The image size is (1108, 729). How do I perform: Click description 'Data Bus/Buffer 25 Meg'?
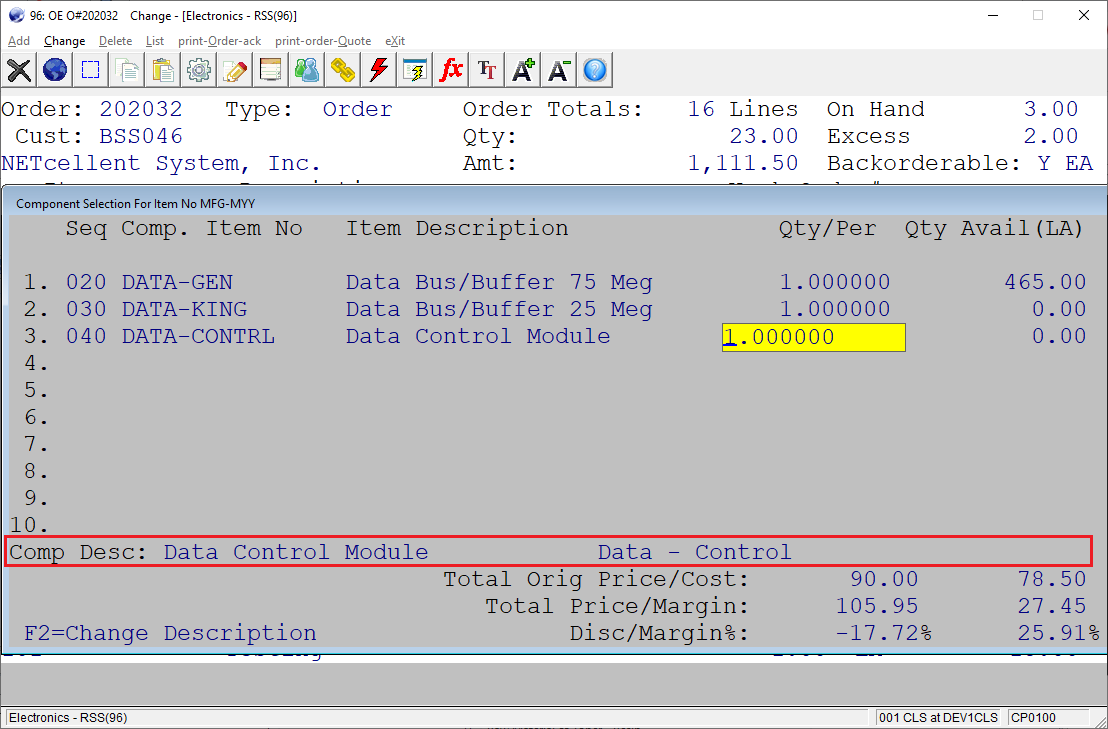click(499, 309)
